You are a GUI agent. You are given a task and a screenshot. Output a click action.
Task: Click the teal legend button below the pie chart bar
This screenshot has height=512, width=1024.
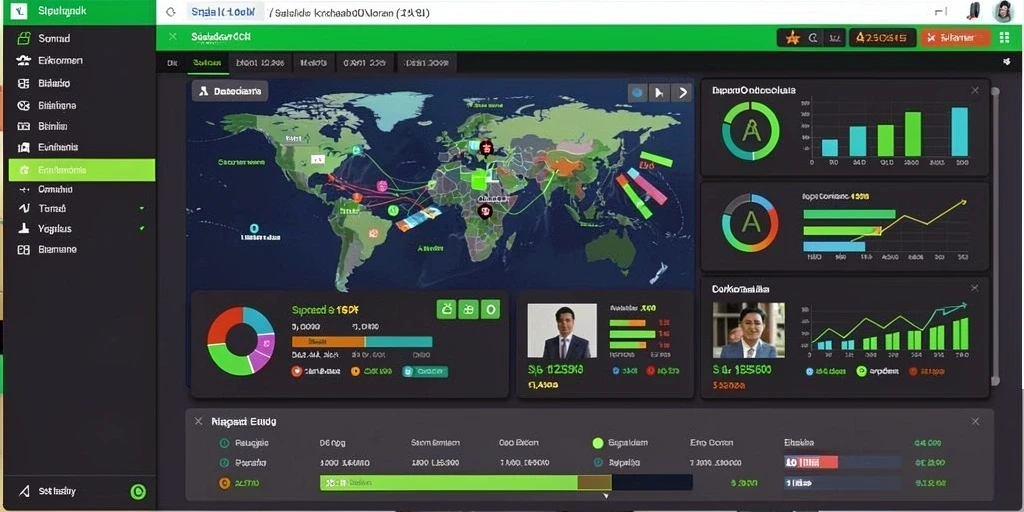coord(425,371)
